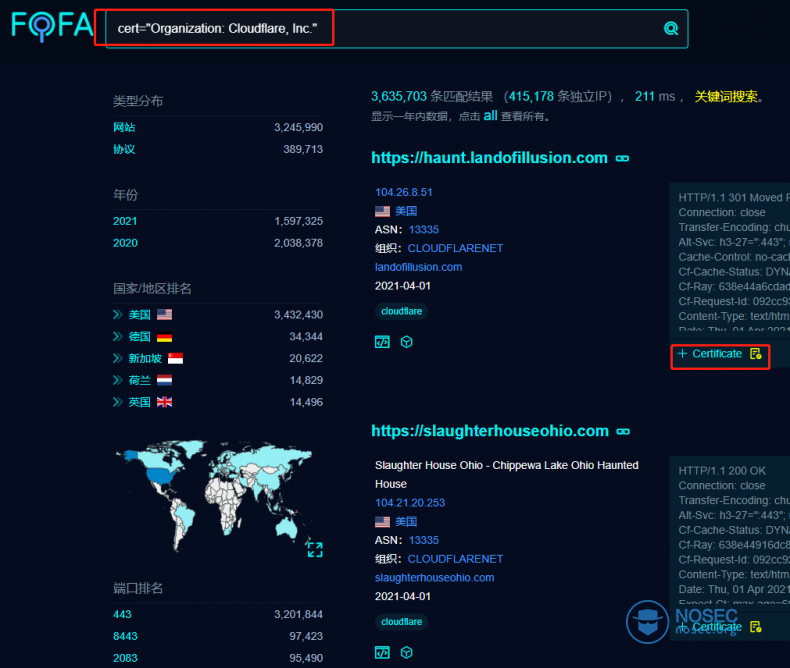Click 'all' to view all data
The image size is (790, 668).
click(x=490, y=116)
